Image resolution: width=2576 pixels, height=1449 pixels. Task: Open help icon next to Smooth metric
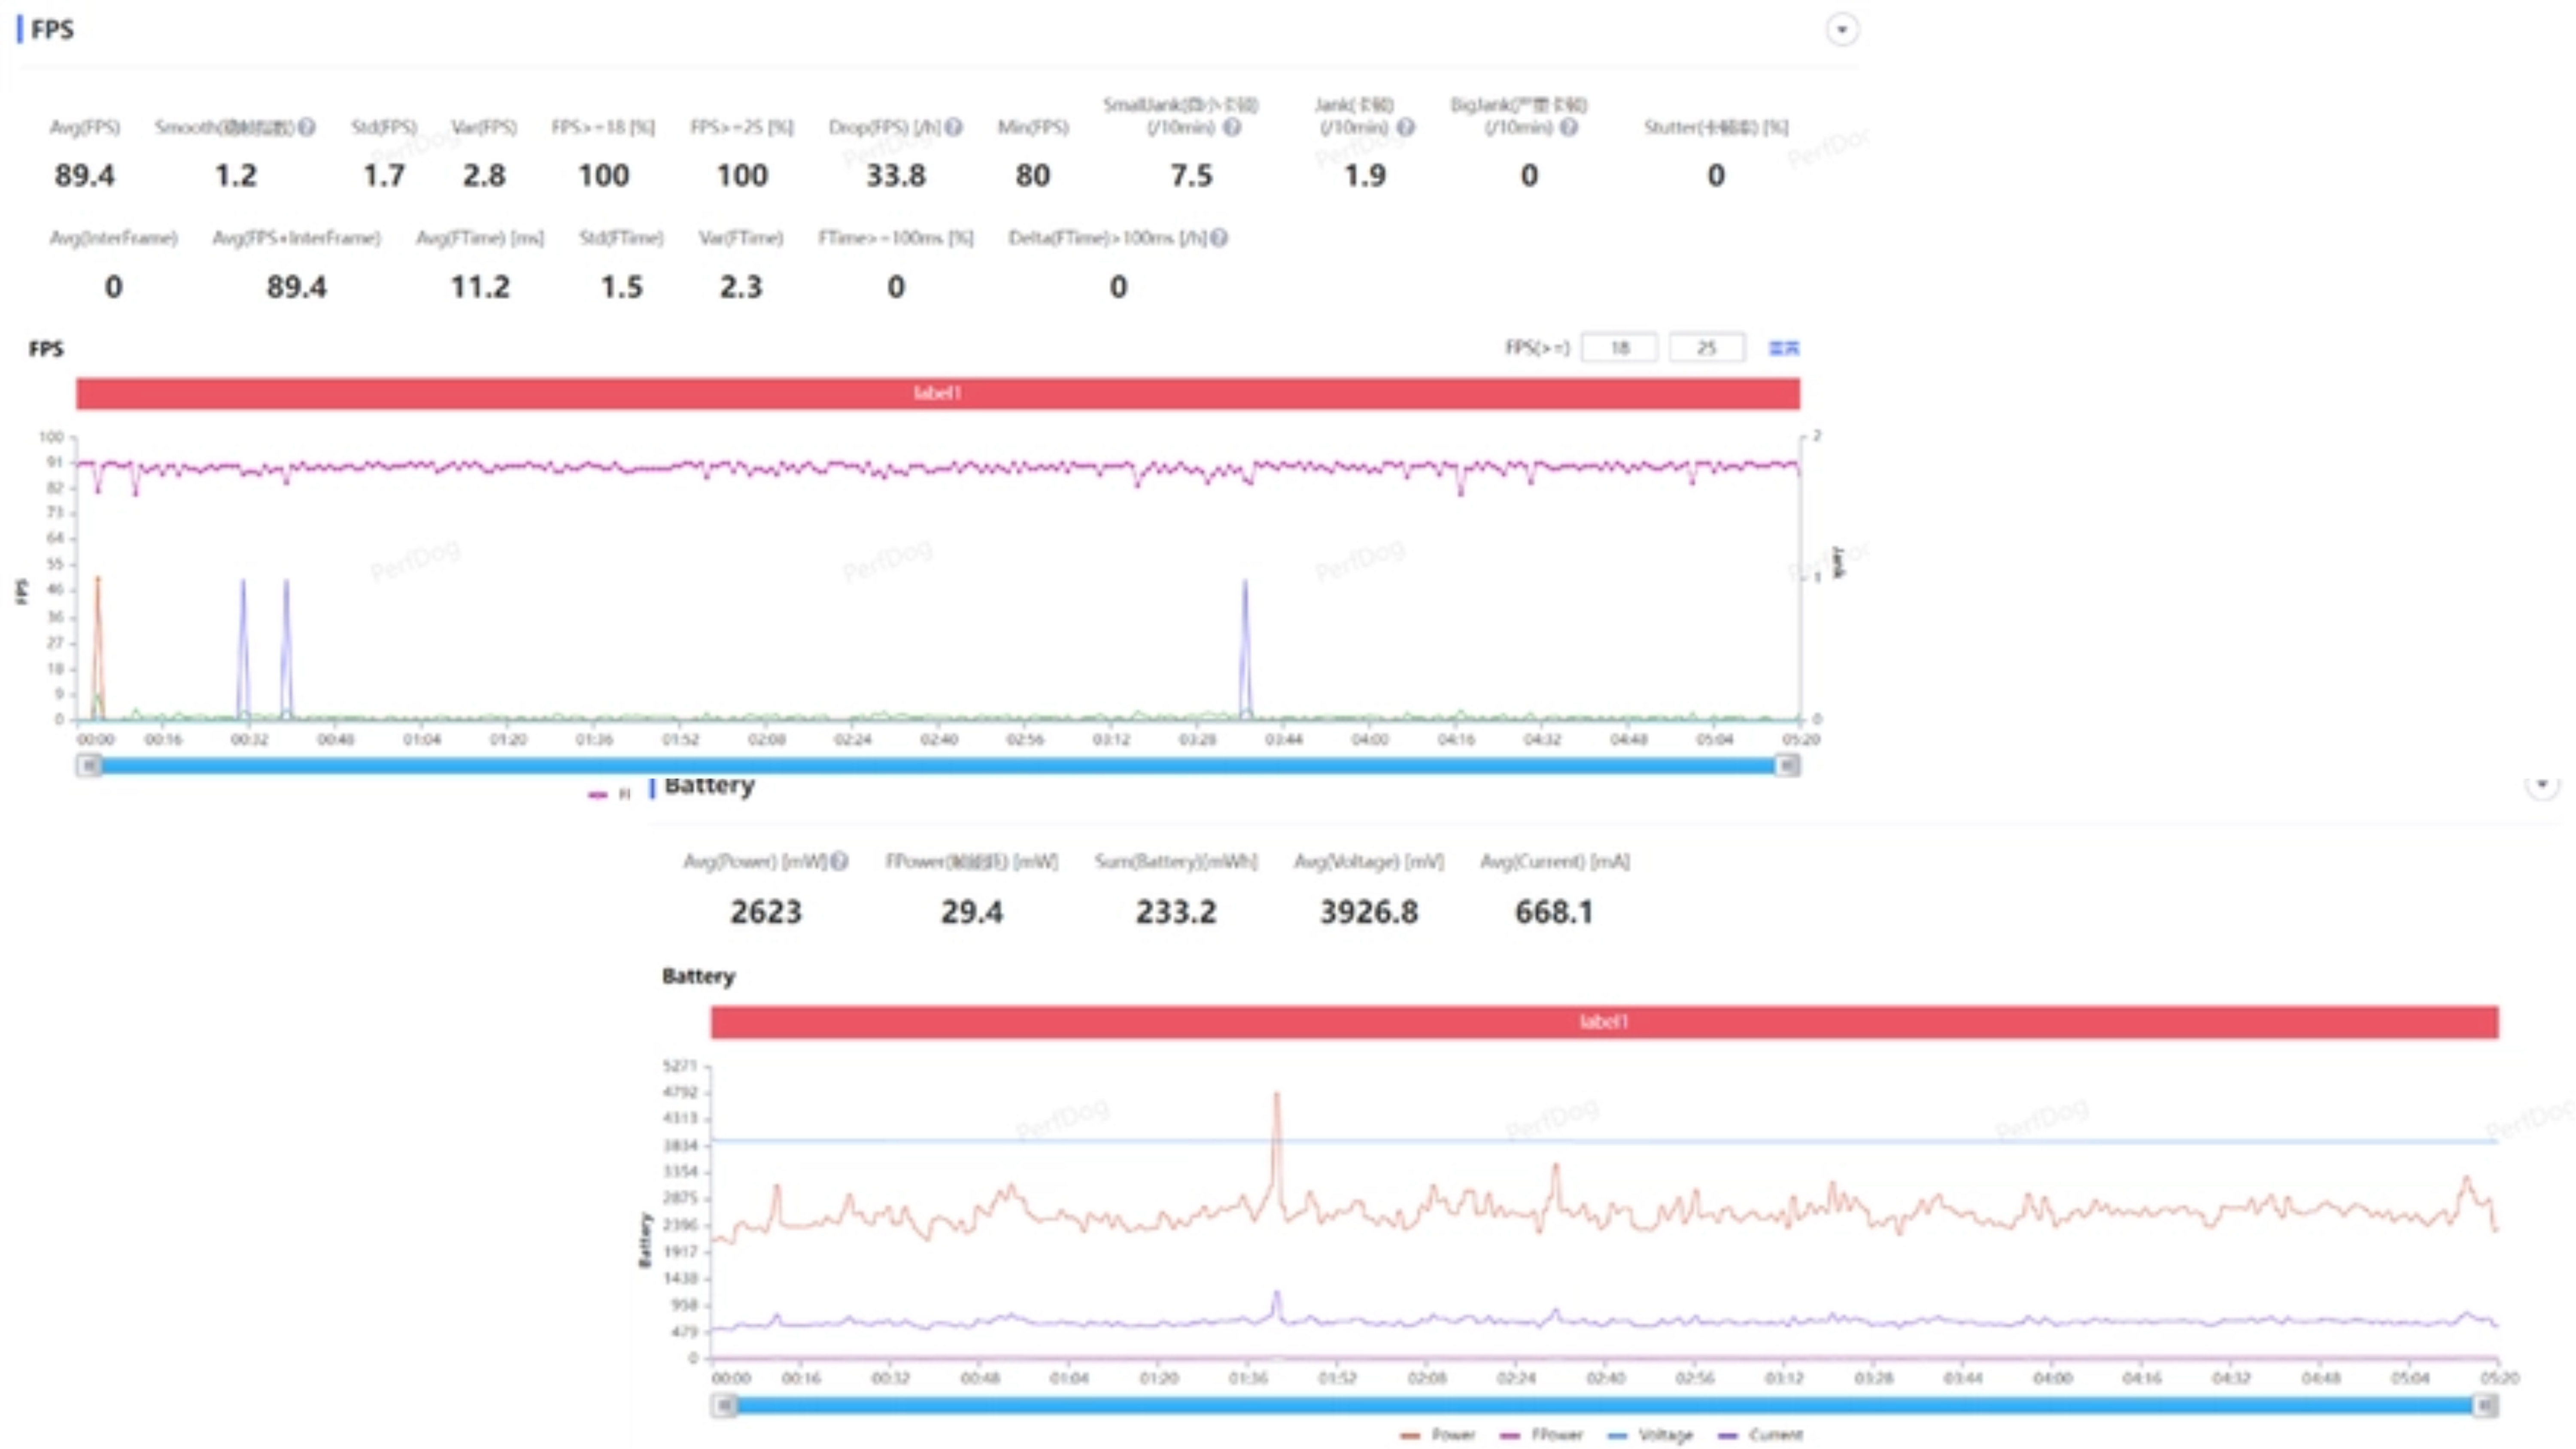[x=307, y=127]
